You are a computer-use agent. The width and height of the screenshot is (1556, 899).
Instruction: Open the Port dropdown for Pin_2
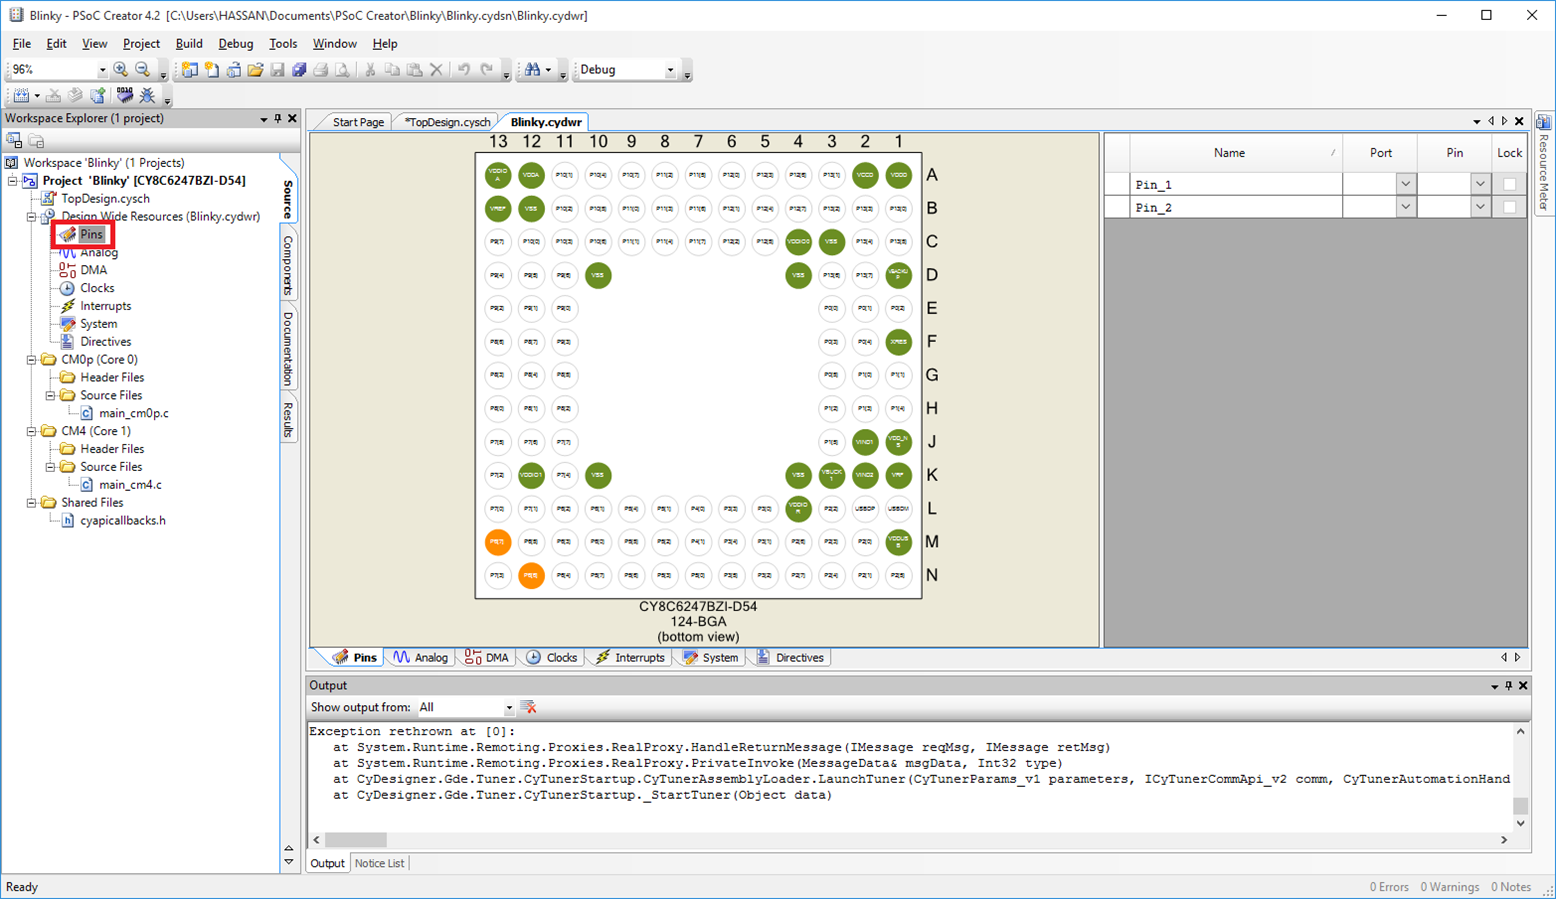[x=1405, y=207]
